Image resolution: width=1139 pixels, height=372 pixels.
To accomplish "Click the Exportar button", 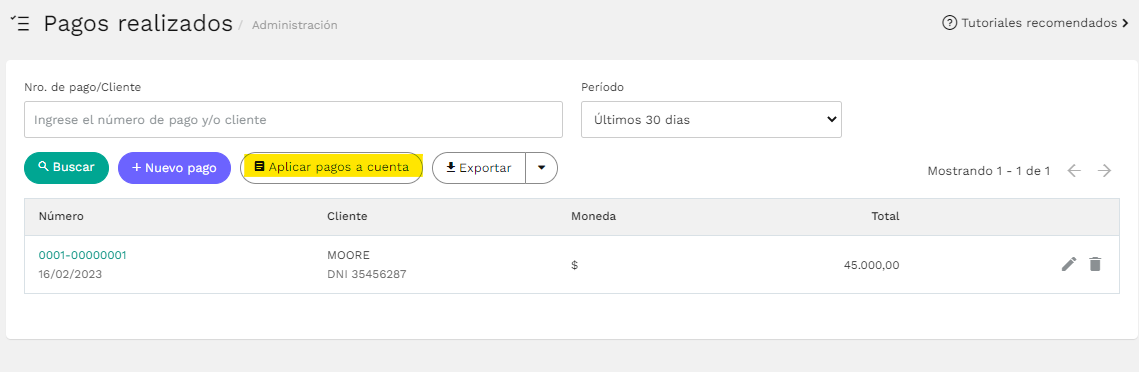I will pos(479,168).
